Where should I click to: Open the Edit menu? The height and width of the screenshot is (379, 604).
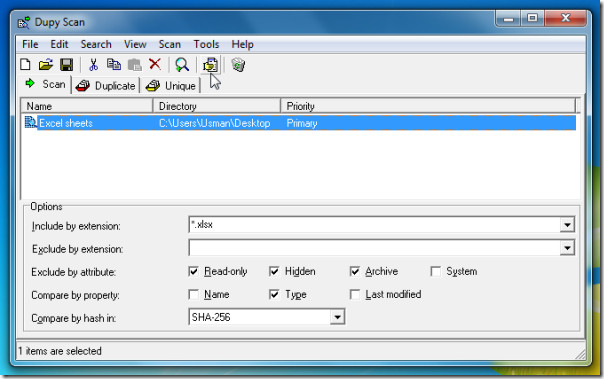pyautogui.click(x=59, y=44)
